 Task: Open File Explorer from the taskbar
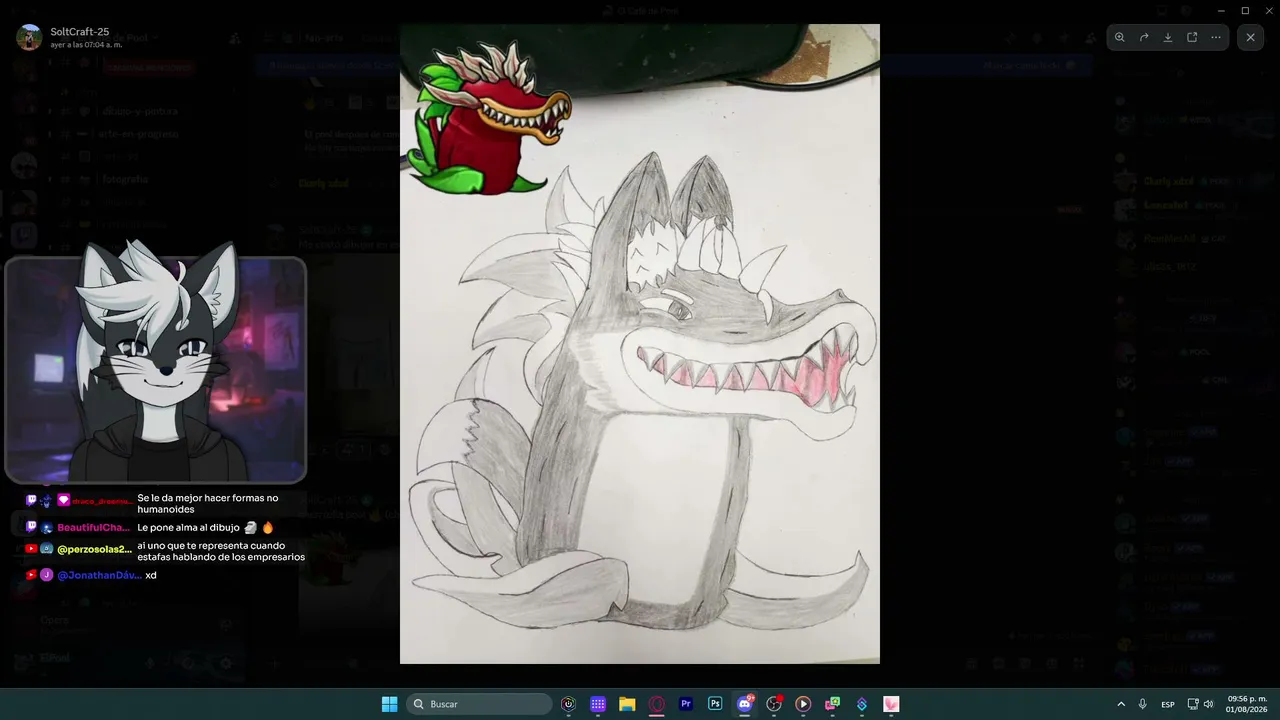[x=627, y=704]
